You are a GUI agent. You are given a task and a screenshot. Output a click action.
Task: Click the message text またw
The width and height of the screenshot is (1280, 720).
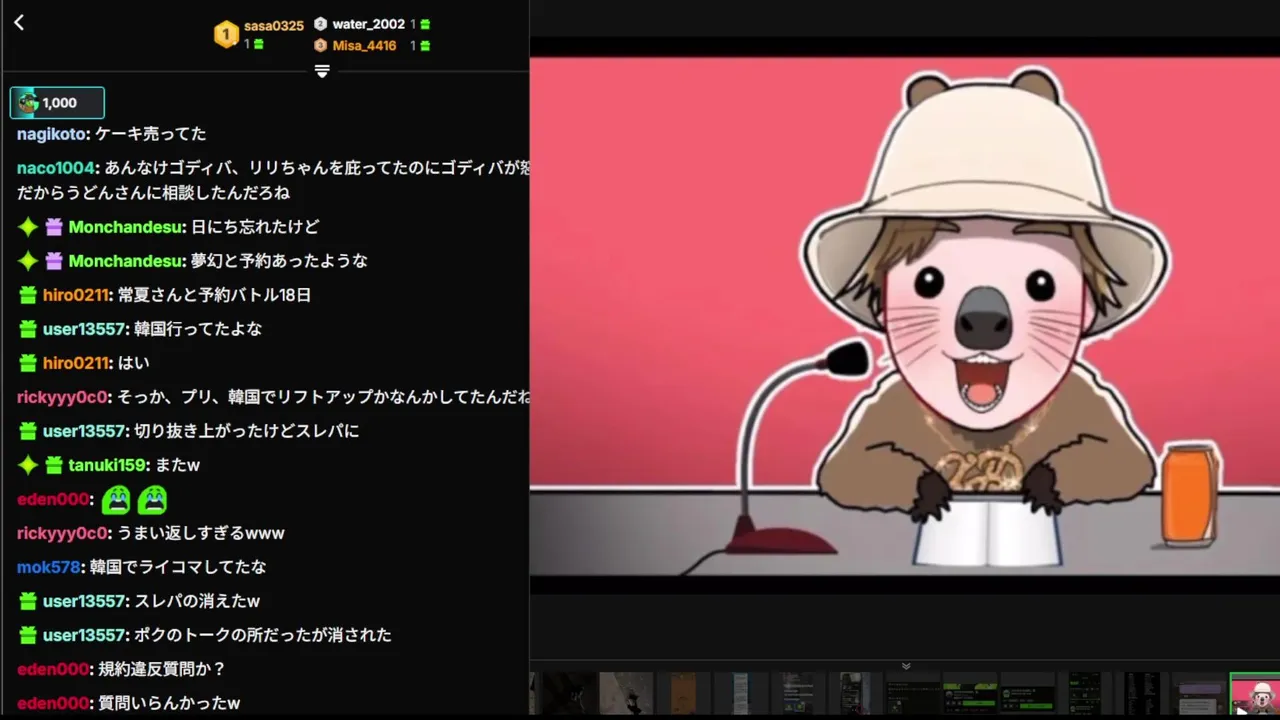pyautogui.click(x=178, y=466)
